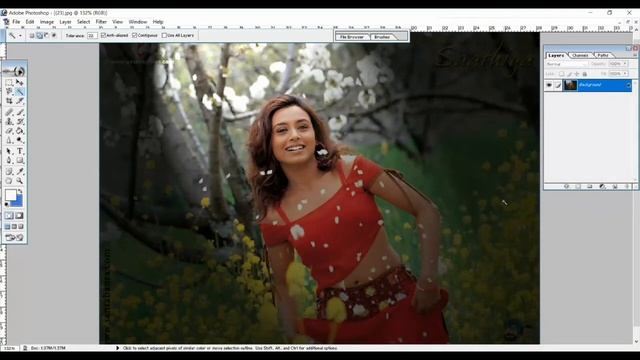This screenshot has height=360, width=640.
Task: Click the add layer style icon
Action: [x=567, y=187]
